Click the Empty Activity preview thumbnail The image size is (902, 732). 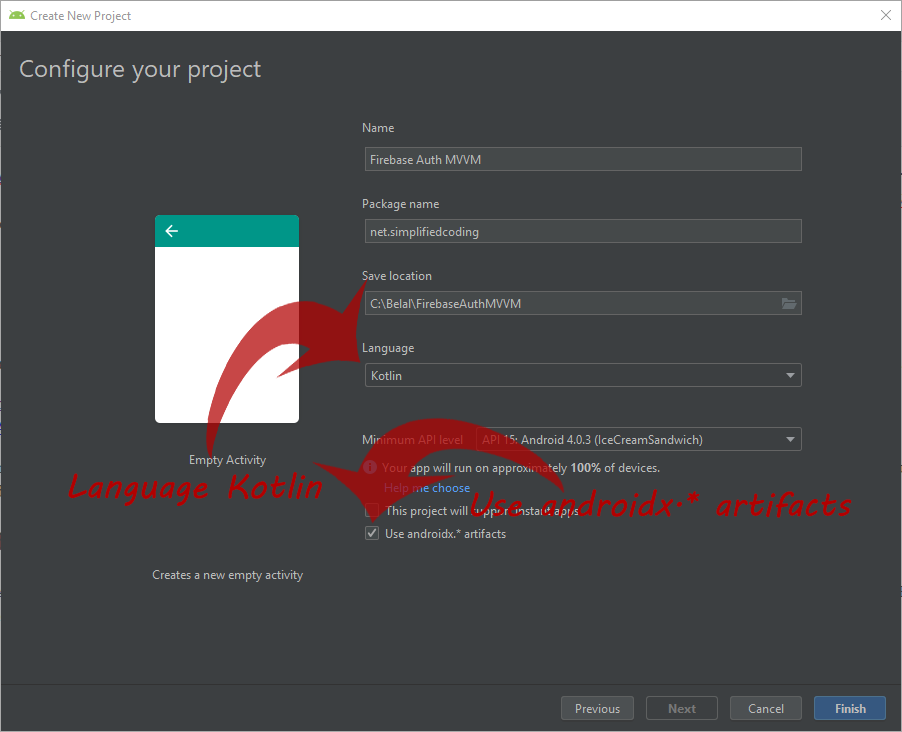227,319
